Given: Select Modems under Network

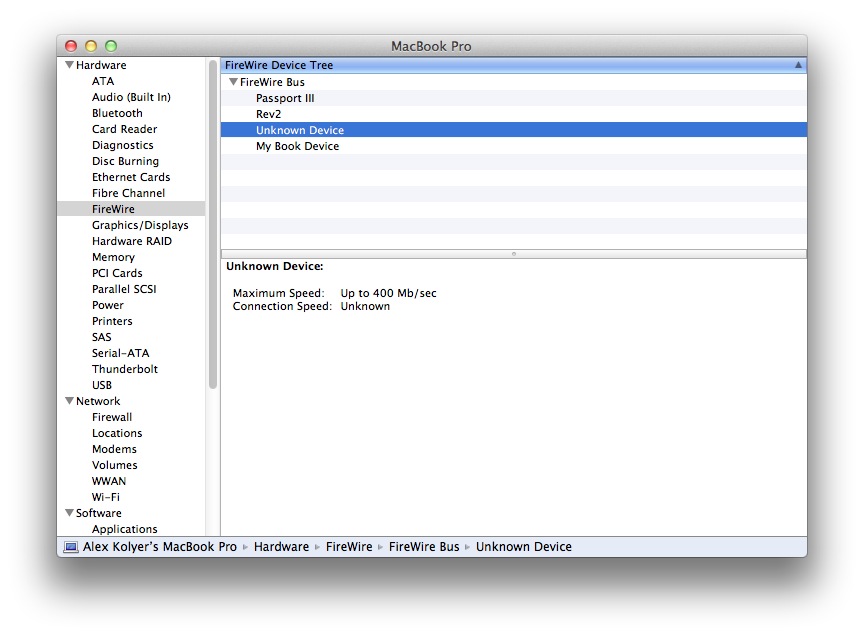Looking at the screenshot, I should pos(114,449).
